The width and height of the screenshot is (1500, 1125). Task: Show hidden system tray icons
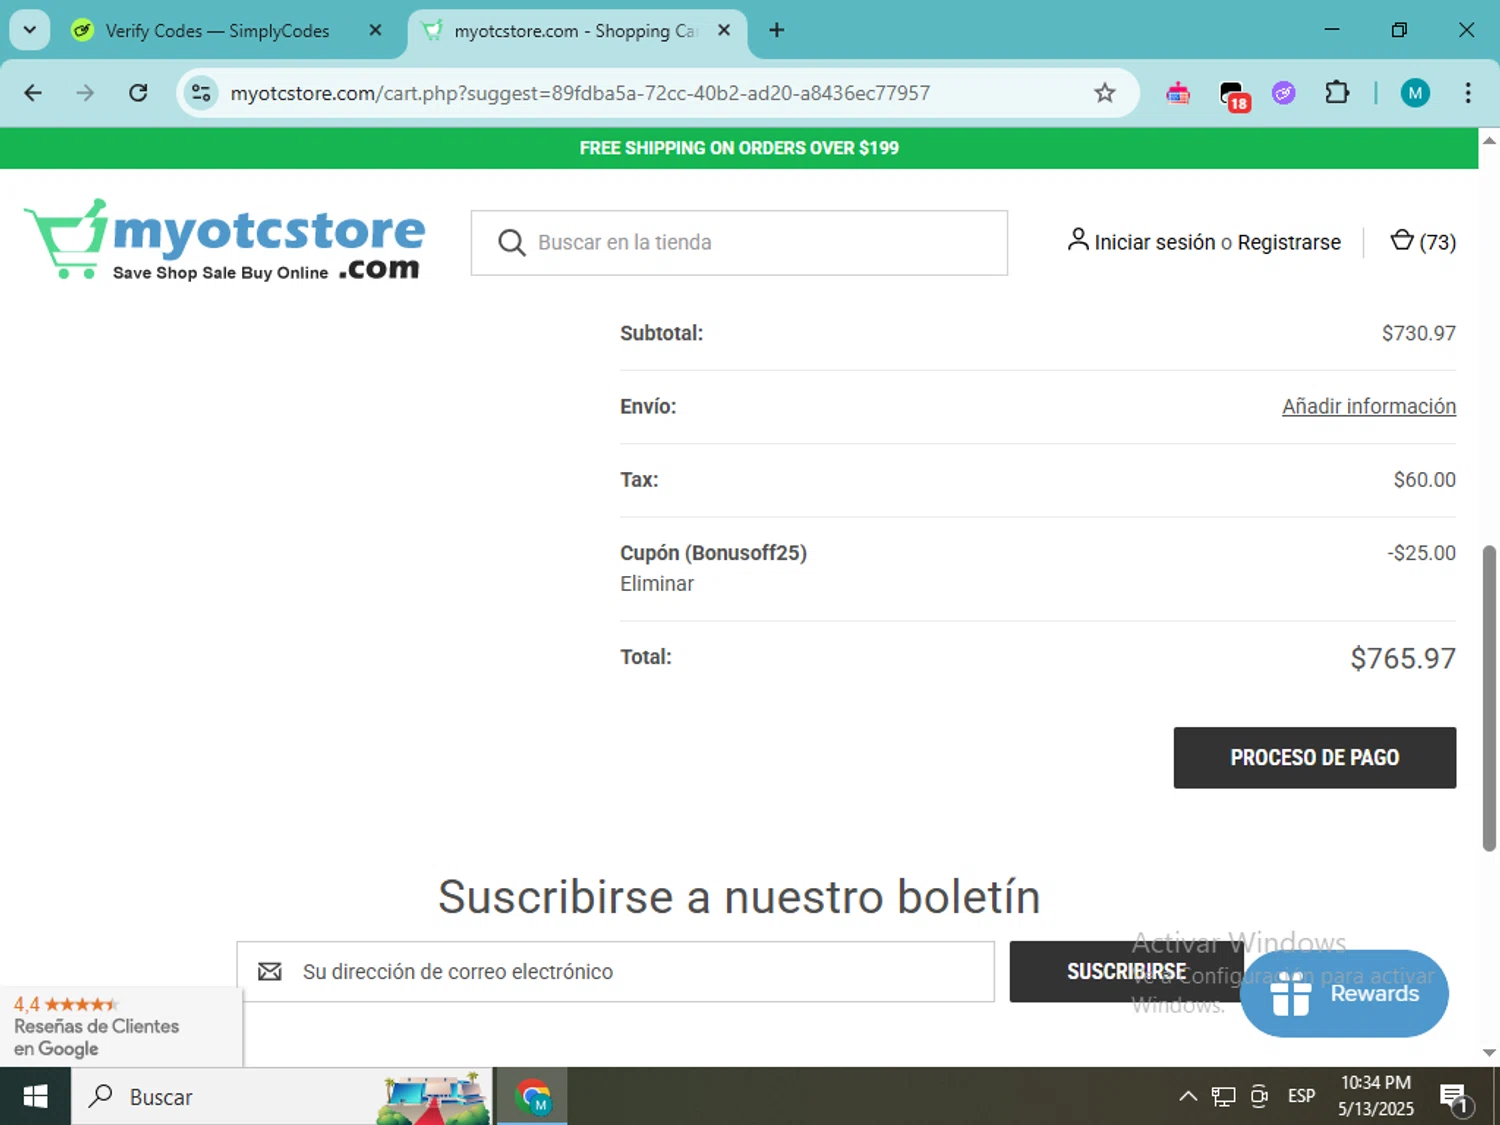[1188, 1097]
